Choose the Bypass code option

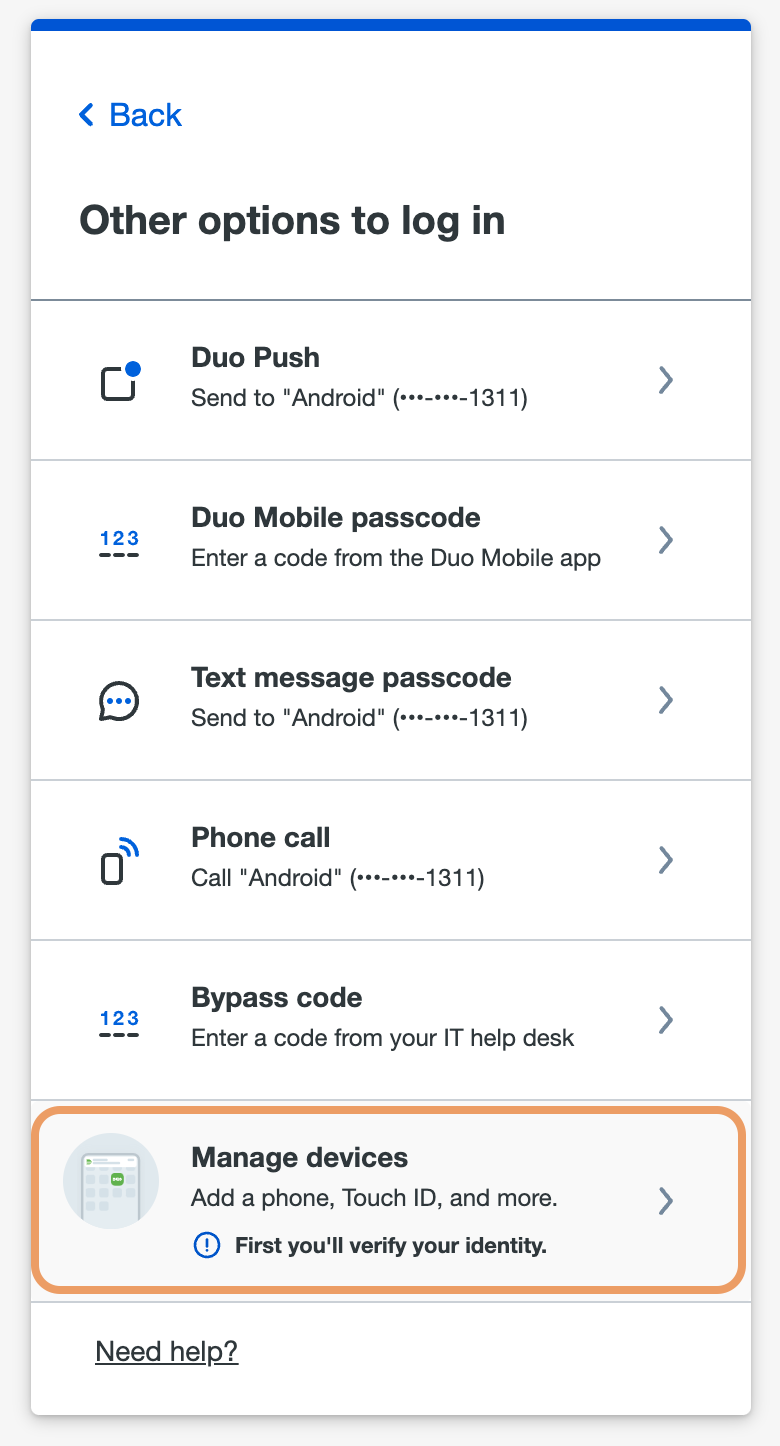[390, 1018]
